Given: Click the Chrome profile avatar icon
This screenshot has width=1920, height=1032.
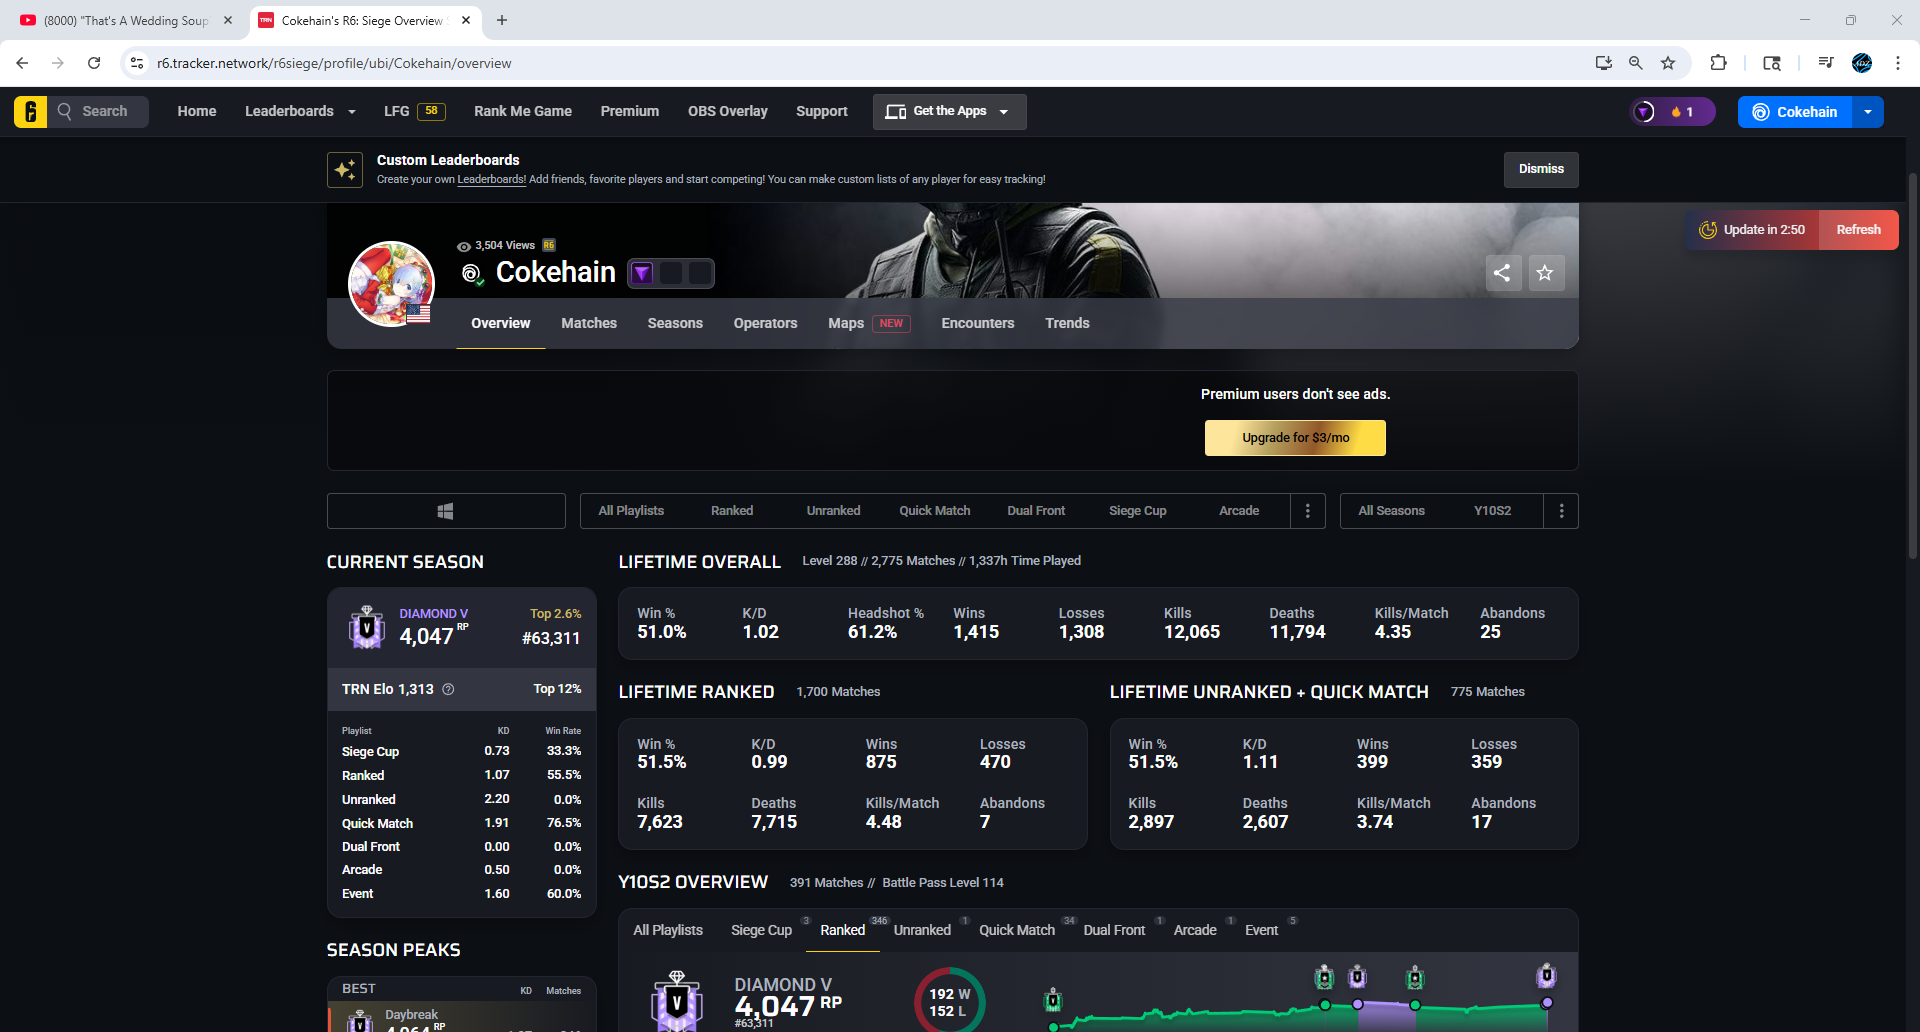Looking at the screenshot, I should tap(1862, 63).
